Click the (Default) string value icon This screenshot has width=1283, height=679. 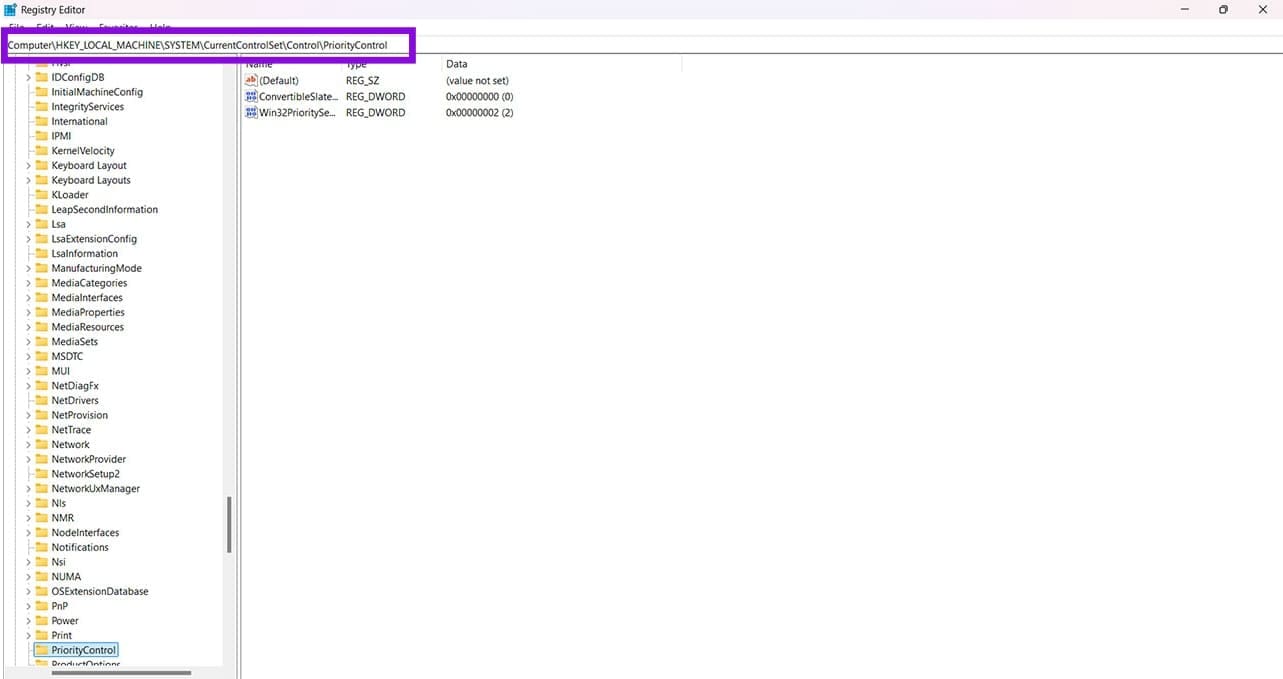coord(251,80)
